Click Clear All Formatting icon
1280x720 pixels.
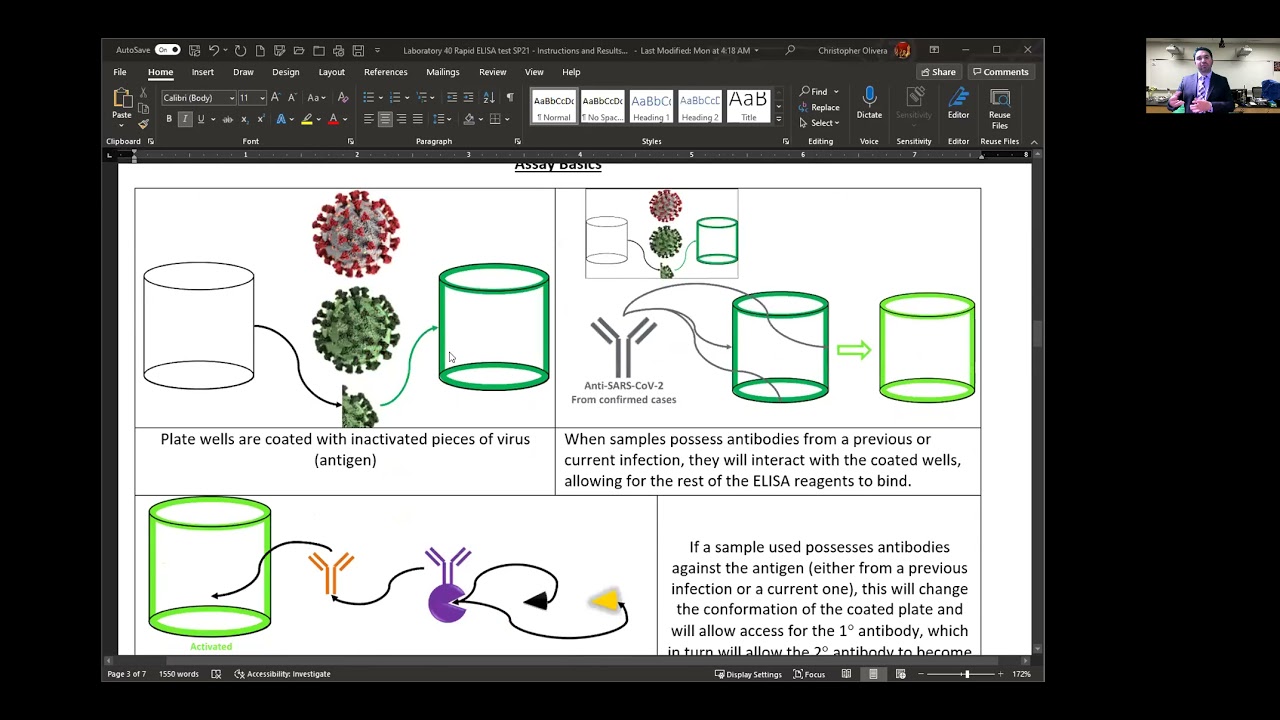click(x=343, y=97)
